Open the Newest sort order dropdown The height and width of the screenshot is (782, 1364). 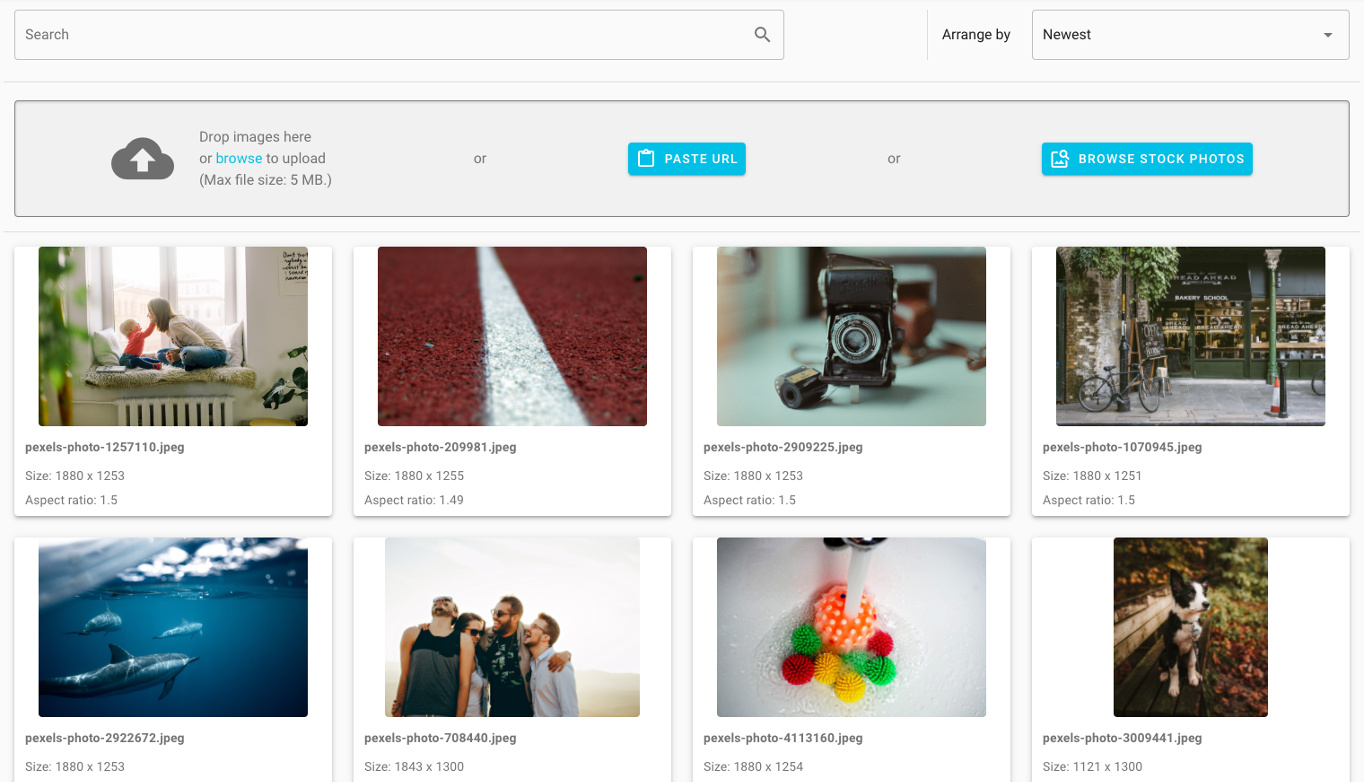pyautogui.click(x=1189, y=33)
